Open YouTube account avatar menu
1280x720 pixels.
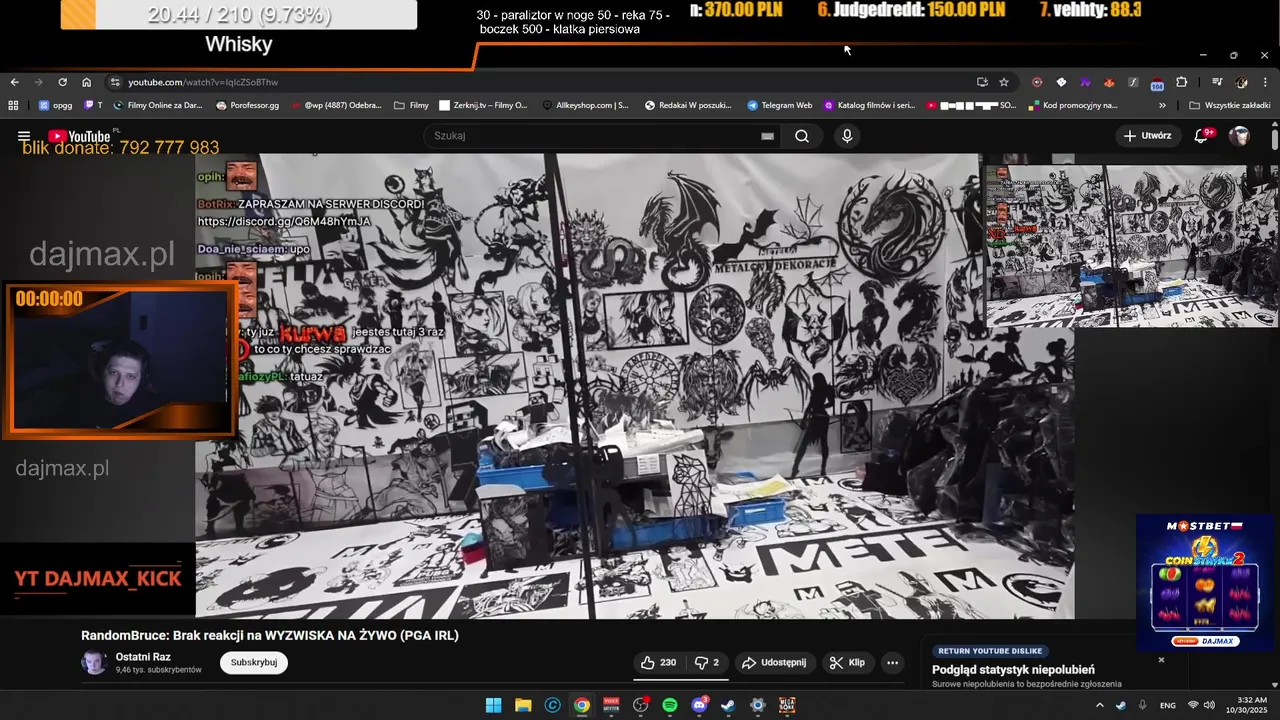pyautogui.click(x=1239, y=136)
